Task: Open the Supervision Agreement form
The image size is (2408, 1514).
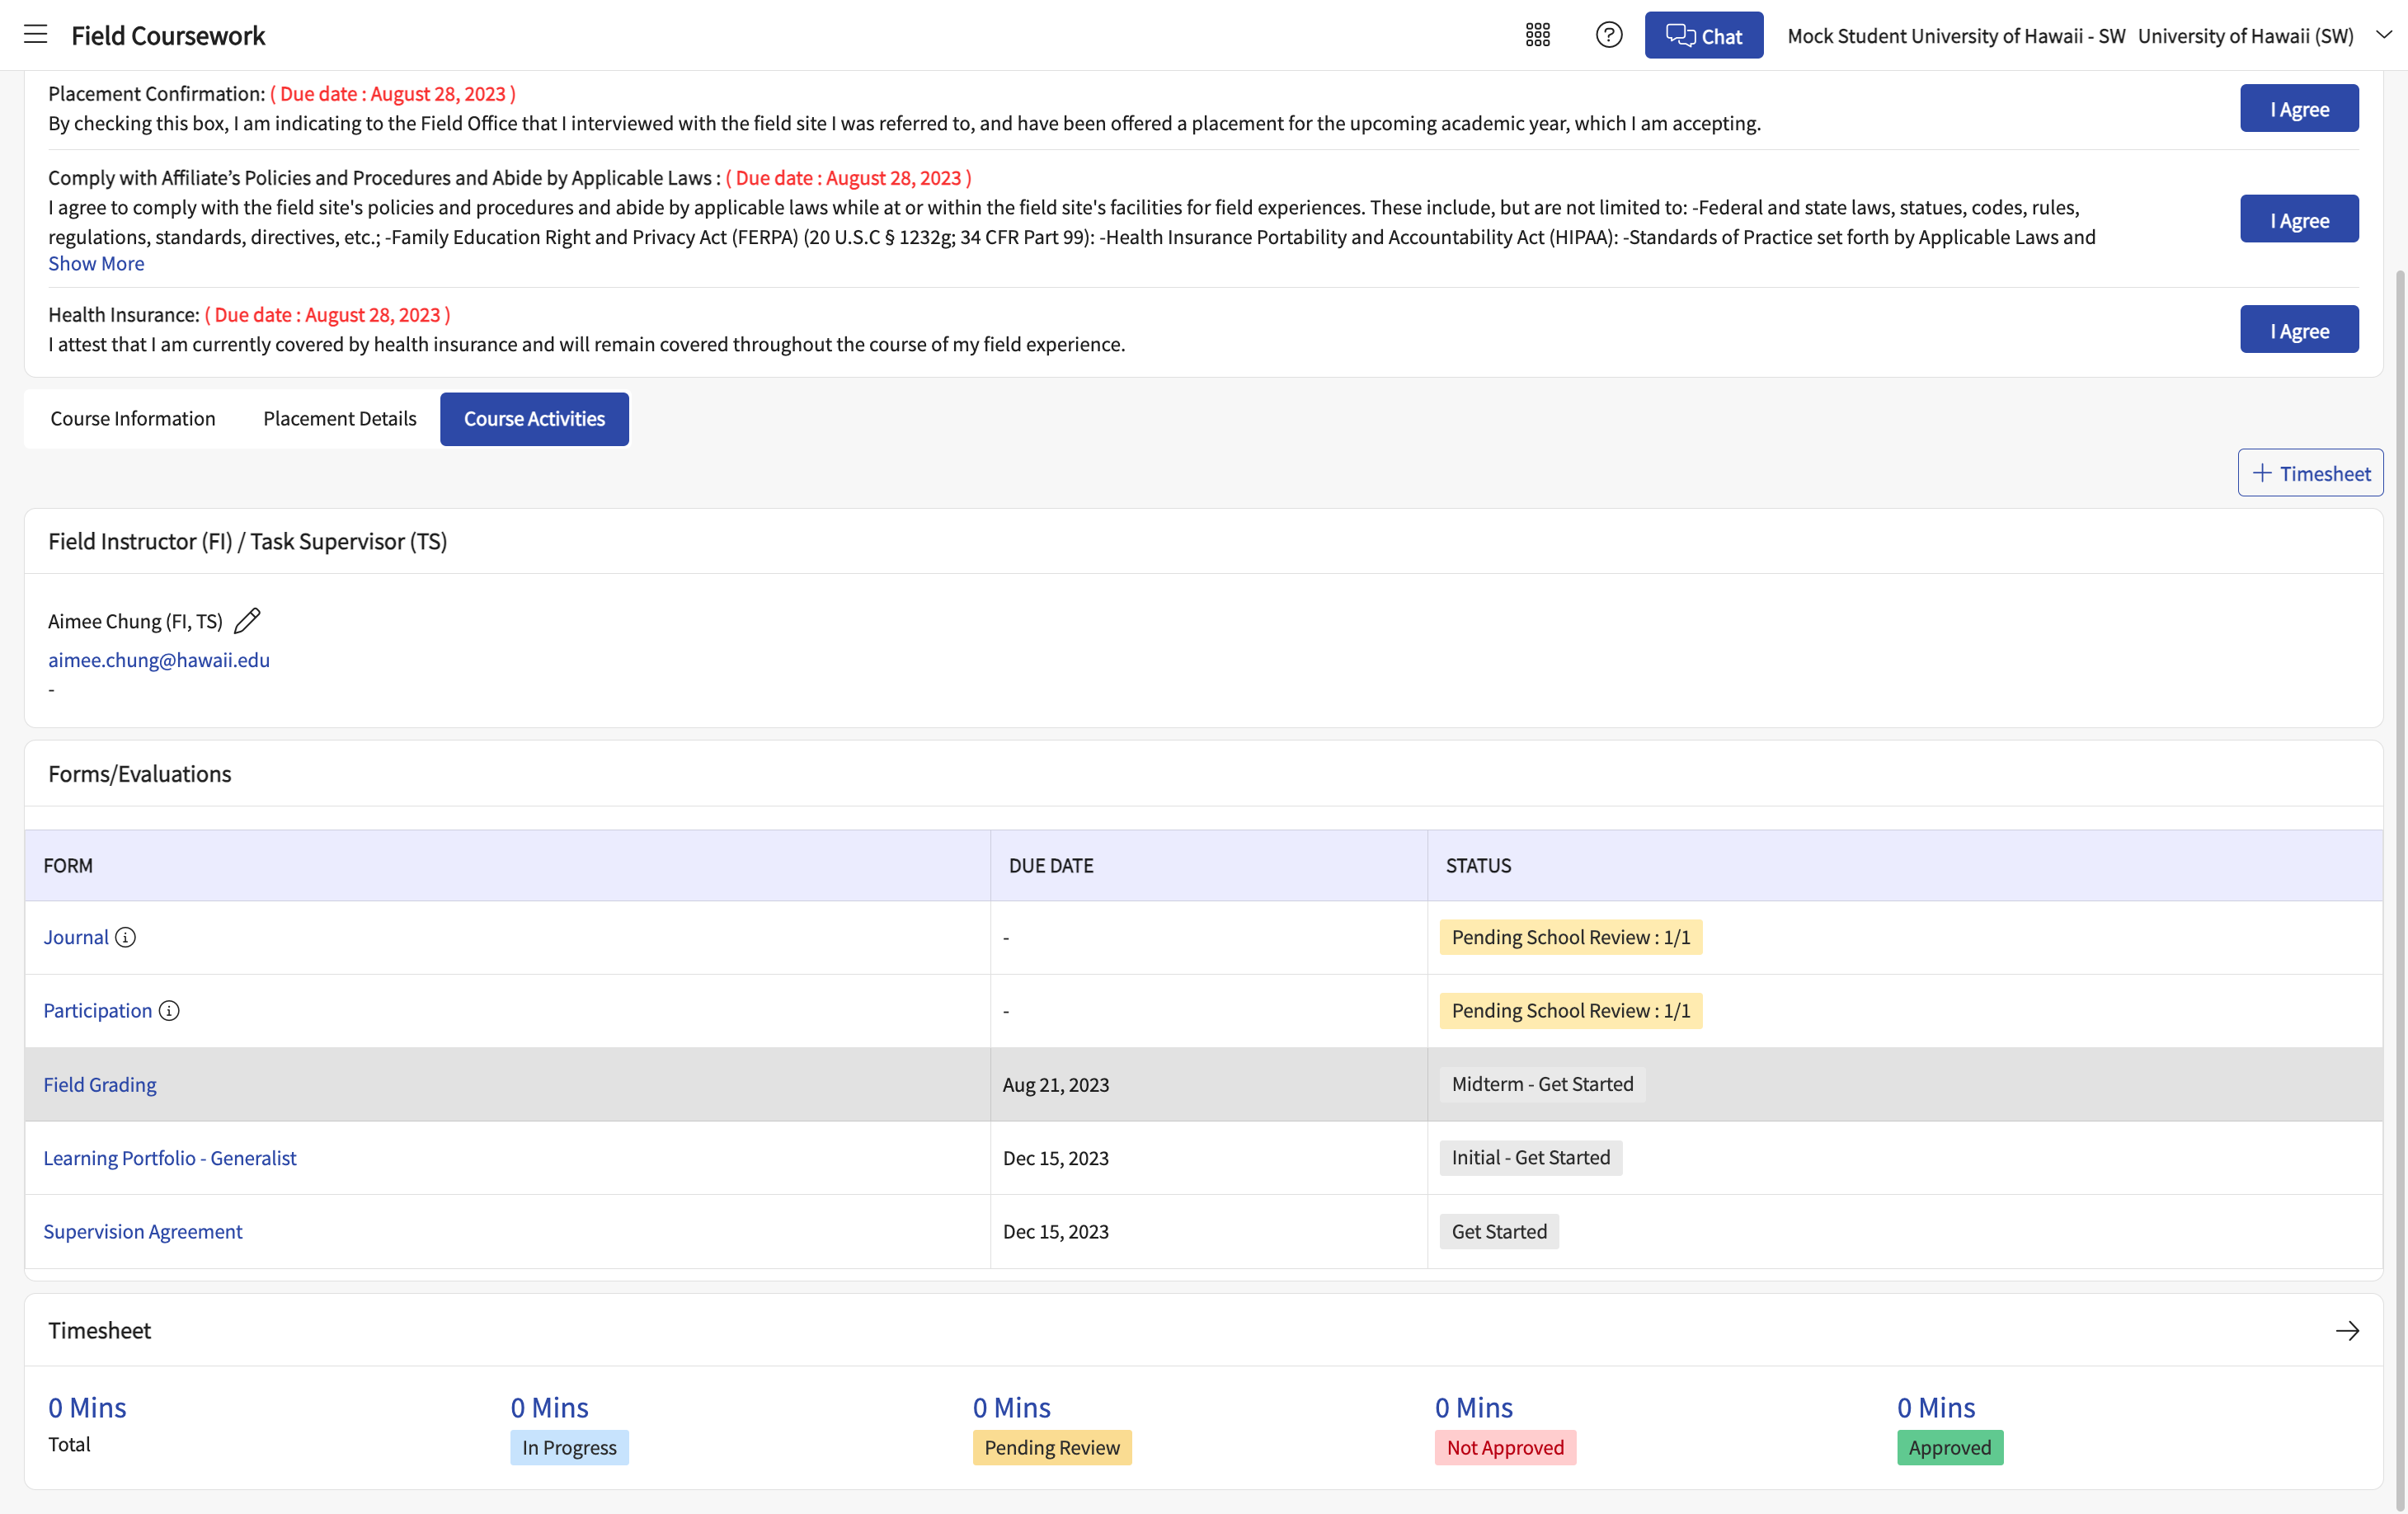Action: 143,1232
